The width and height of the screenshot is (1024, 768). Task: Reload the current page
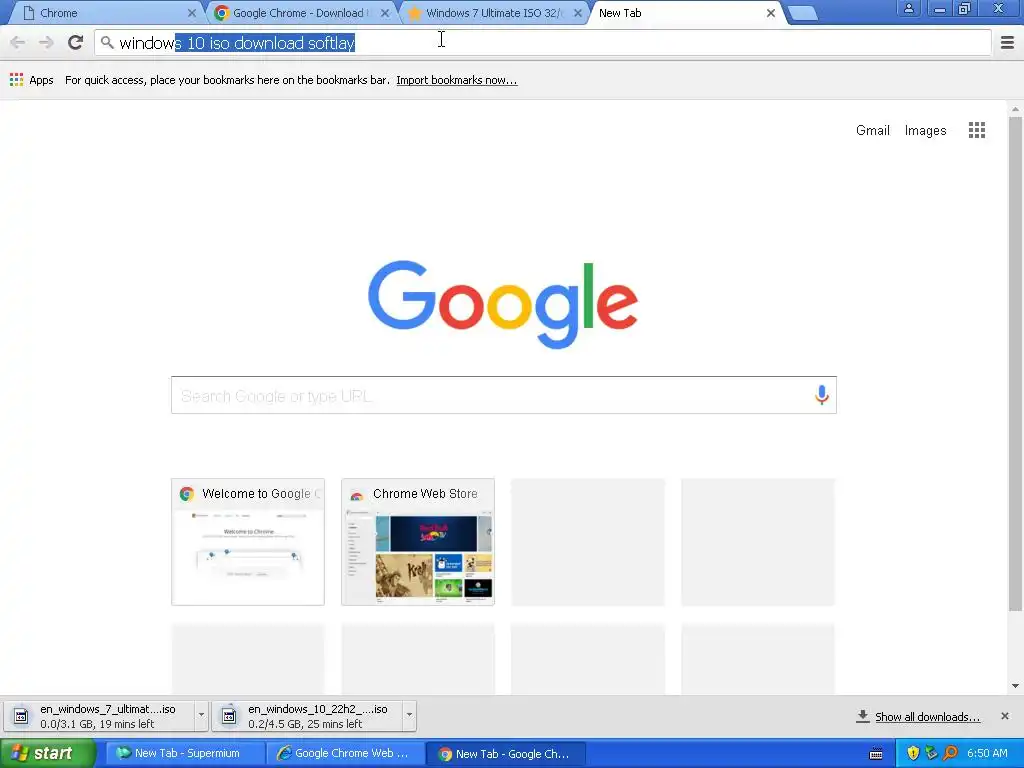(x=75, y=43)
